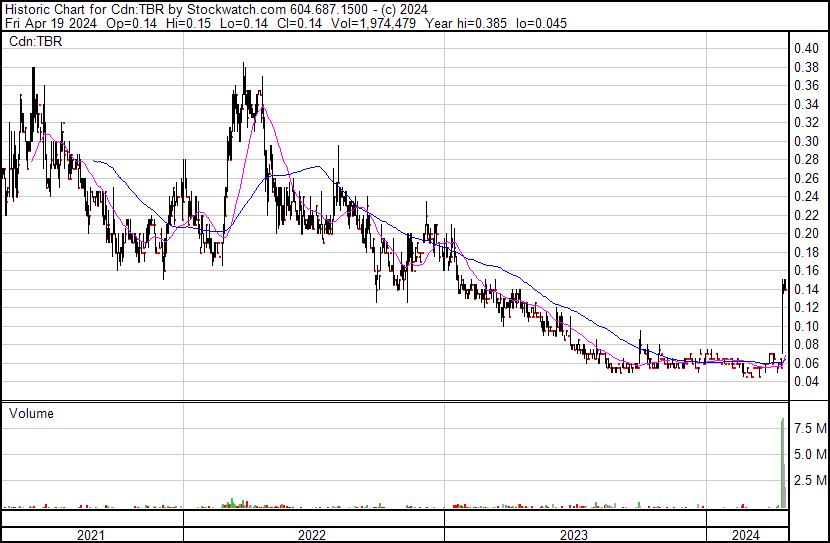Click the 7.5 M volume axis label
830x543 pixels.
[x=810, y=428]
